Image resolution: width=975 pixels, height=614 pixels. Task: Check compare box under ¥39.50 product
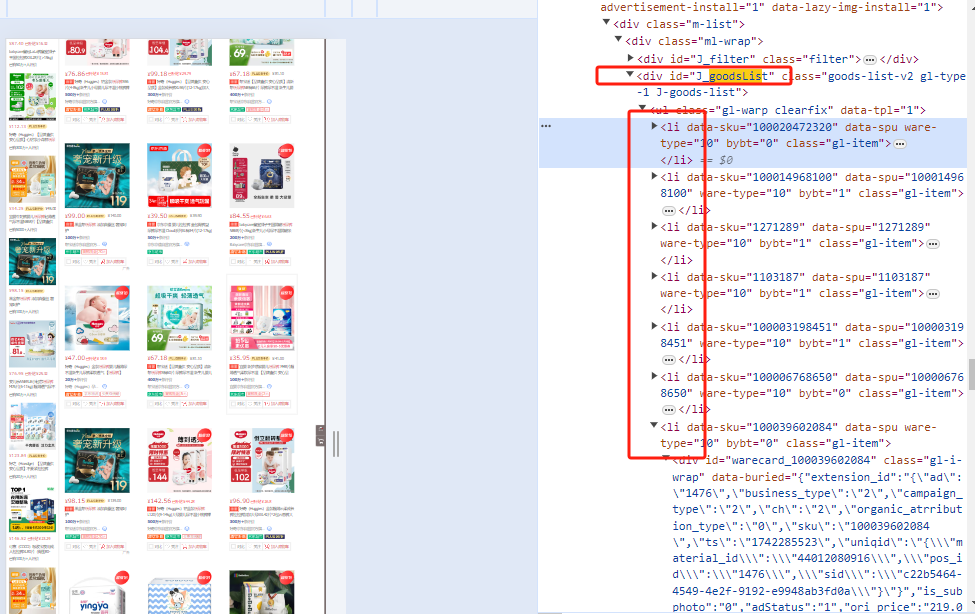click(x=151, y=261)
